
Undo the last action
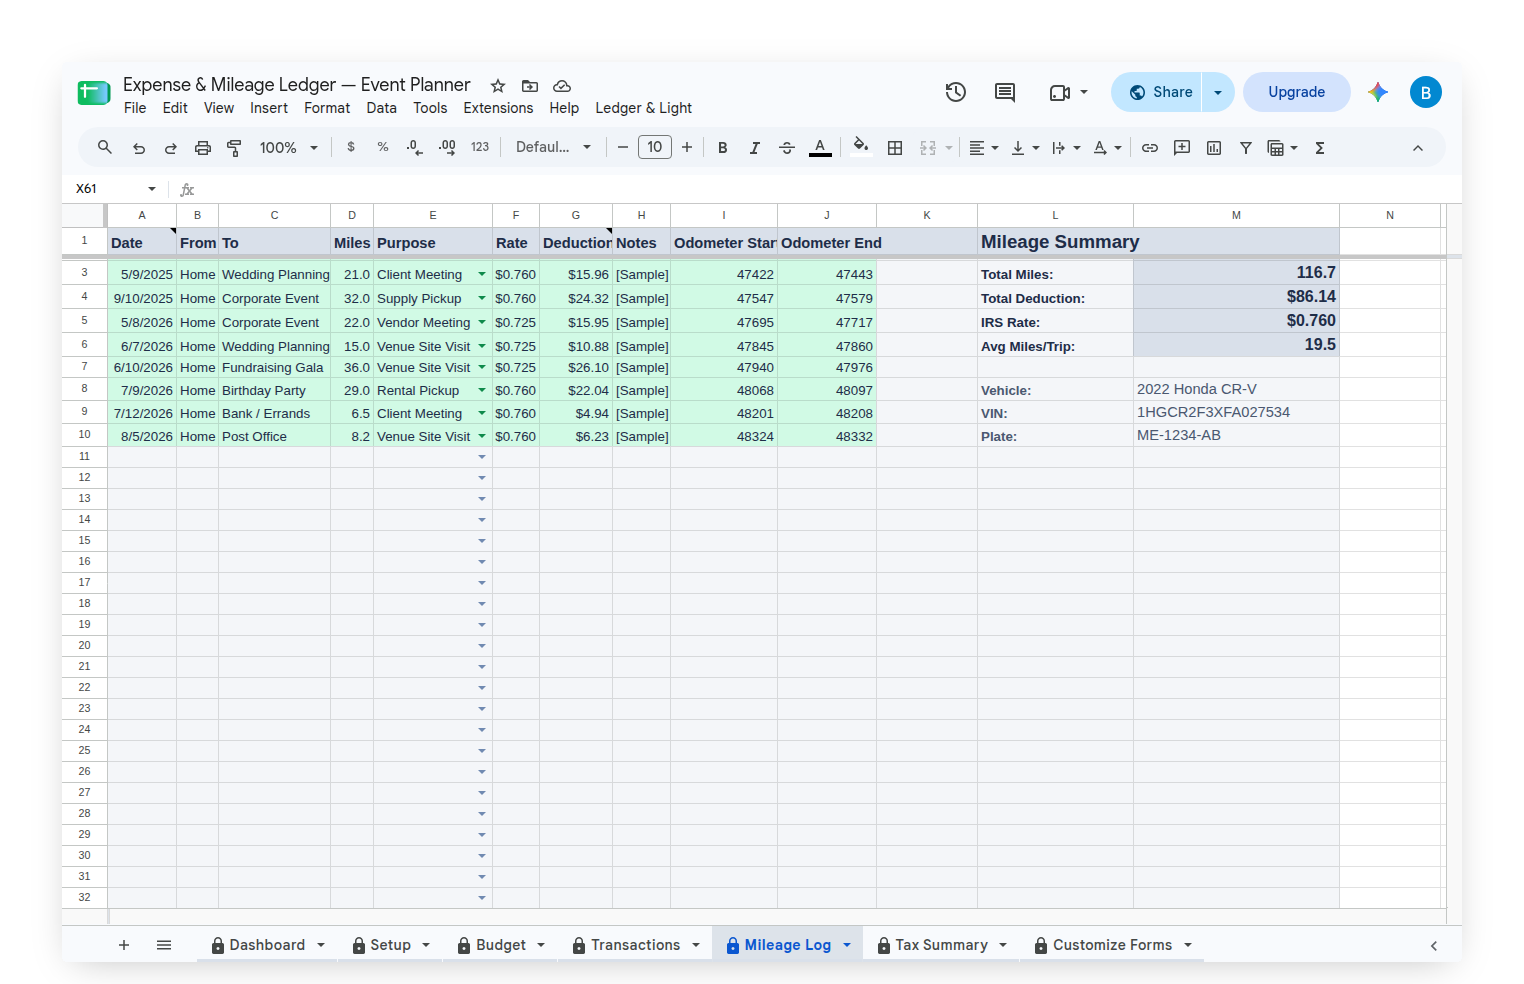click(139, 148)
